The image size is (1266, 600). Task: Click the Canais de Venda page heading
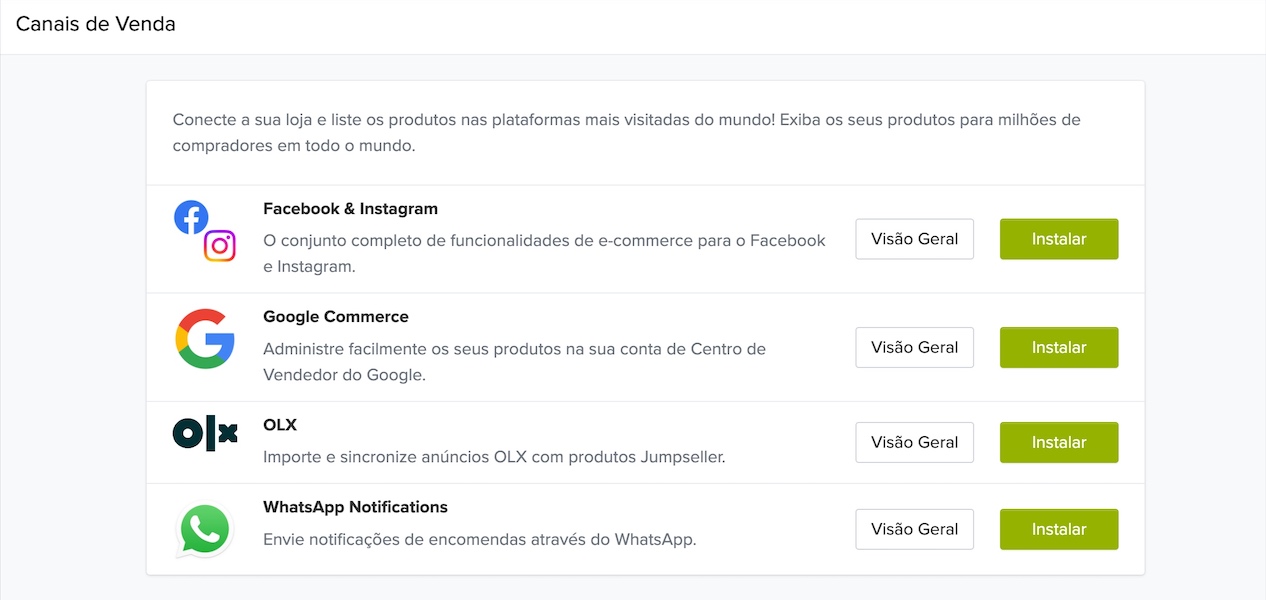(96, 24)
